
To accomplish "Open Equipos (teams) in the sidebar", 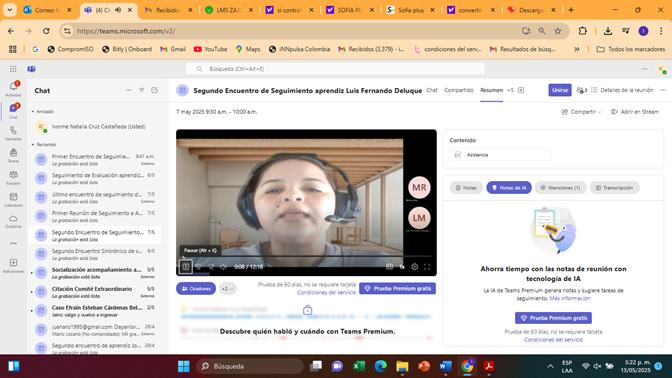I will tap(13, 177).
